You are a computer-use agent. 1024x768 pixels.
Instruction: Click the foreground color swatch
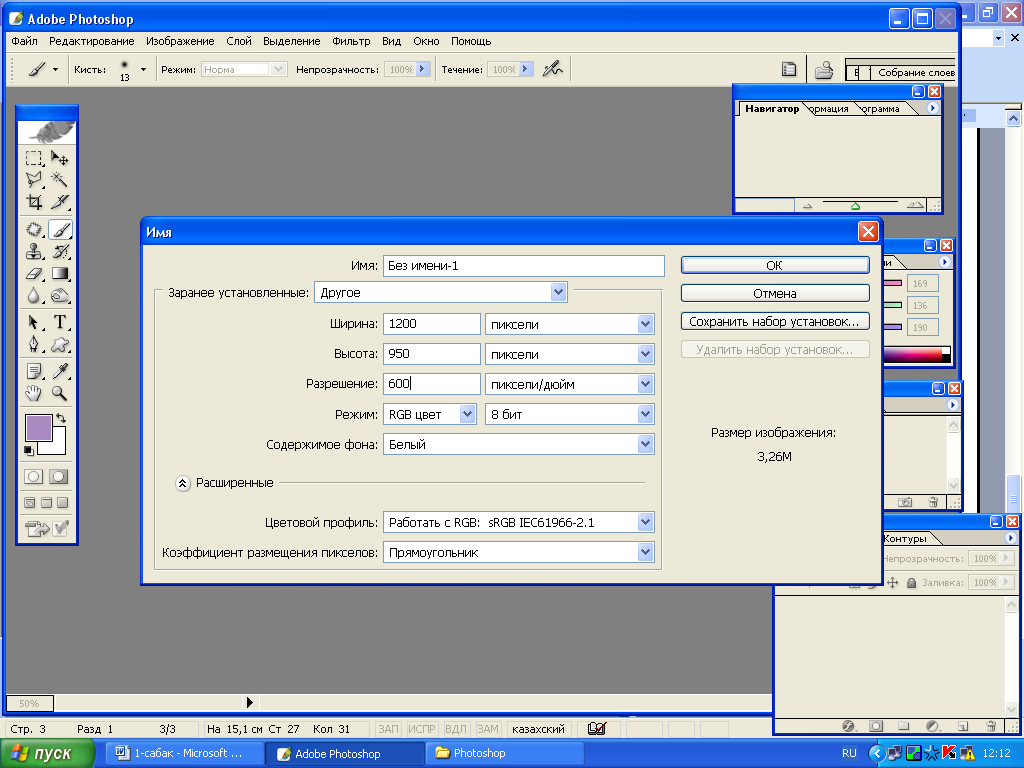39,428
